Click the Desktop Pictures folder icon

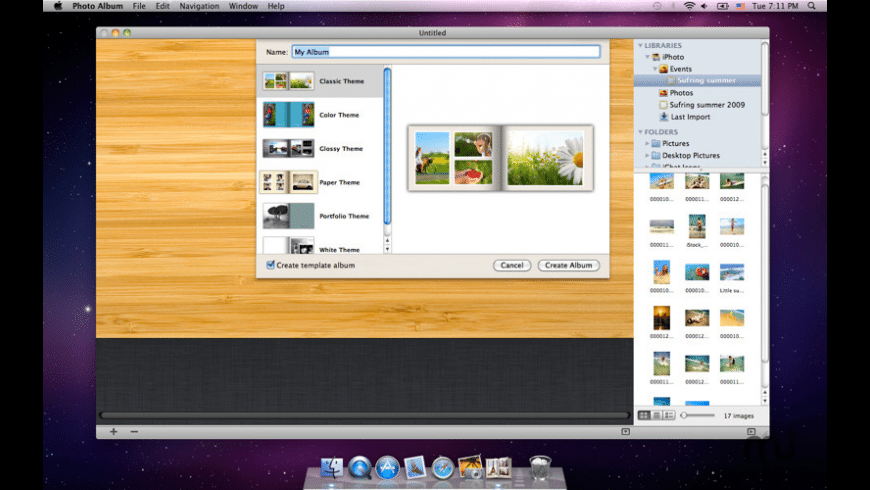pos(656,155)
